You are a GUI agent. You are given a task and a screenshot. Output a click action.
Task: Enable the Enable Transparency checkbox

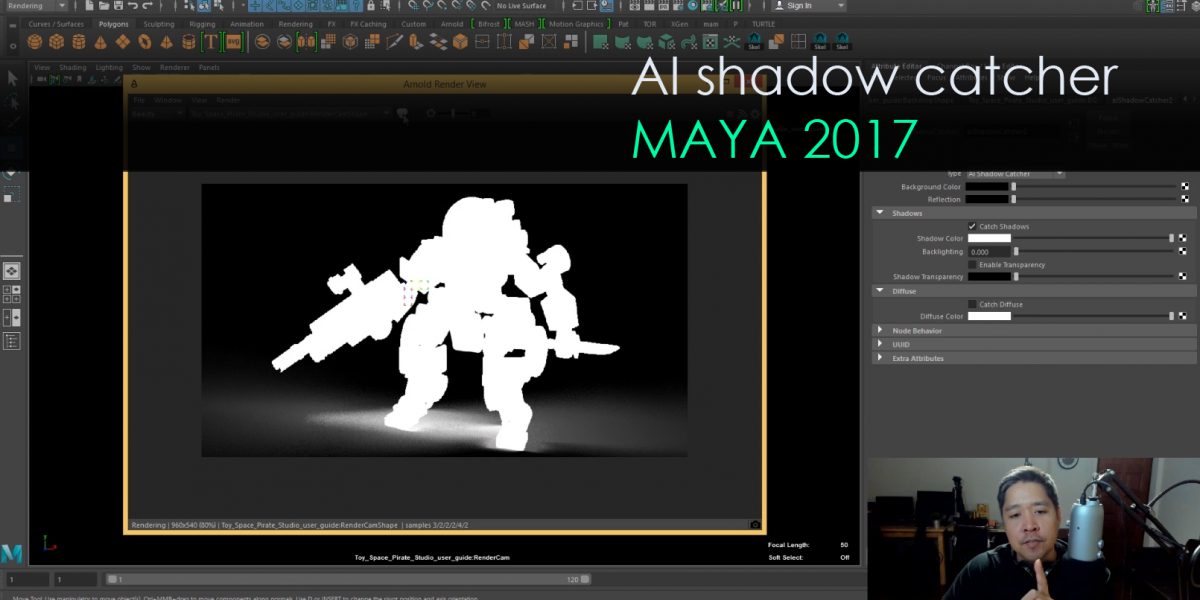click(972, 265)
